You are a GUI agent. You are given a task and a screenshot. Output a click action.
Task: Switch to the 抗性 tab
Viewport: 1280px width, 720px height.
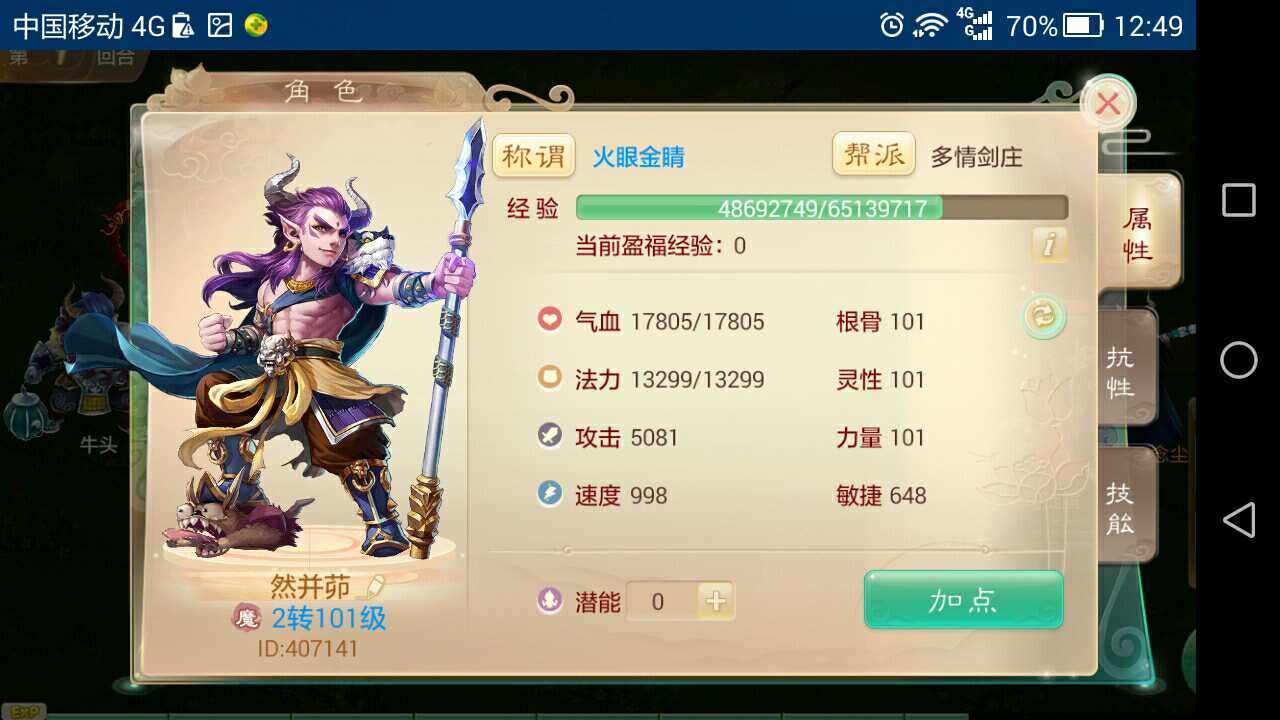[x=1124, y=370]
